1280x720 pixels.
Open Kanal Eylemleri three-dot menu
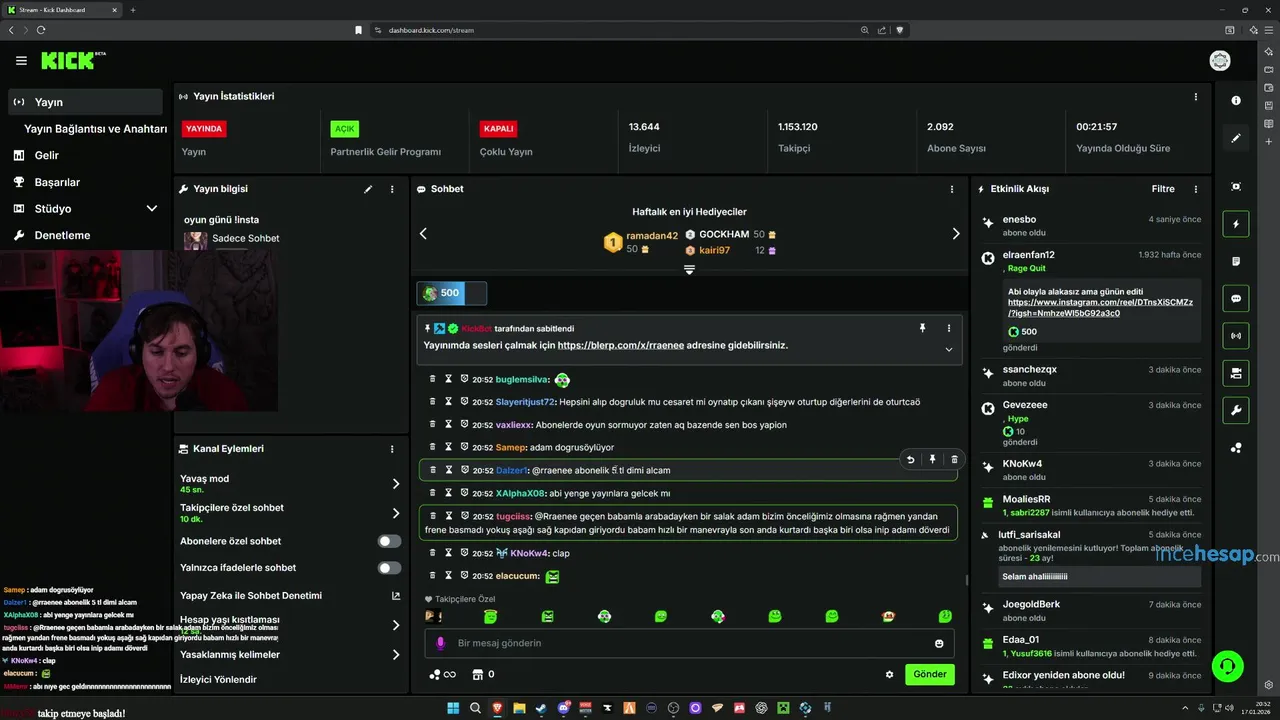[392, 449]
